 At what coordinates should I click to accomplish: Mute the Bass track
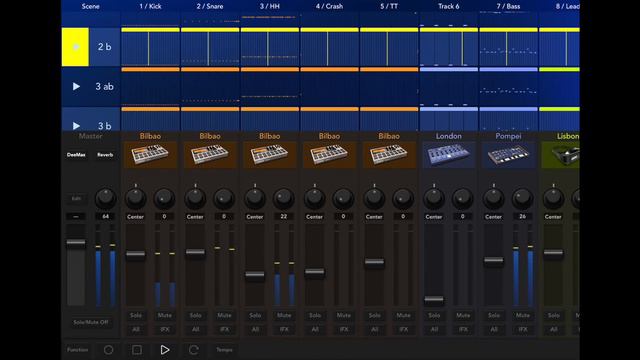[x=522, y=316]
